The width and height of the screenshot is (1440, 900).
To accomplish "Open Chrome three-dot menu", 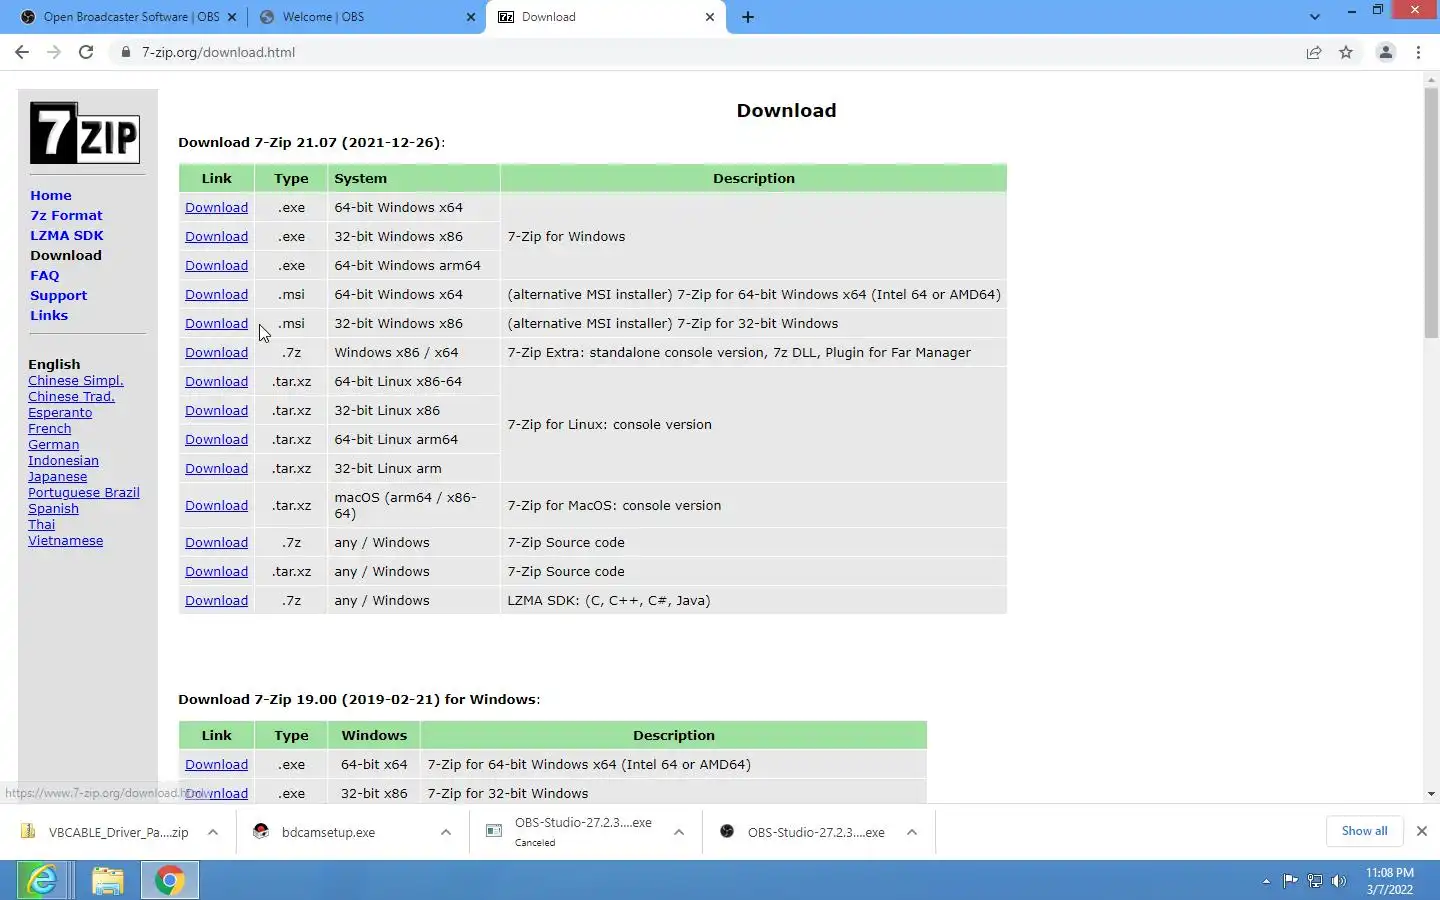I will (x=1418, y=52).
